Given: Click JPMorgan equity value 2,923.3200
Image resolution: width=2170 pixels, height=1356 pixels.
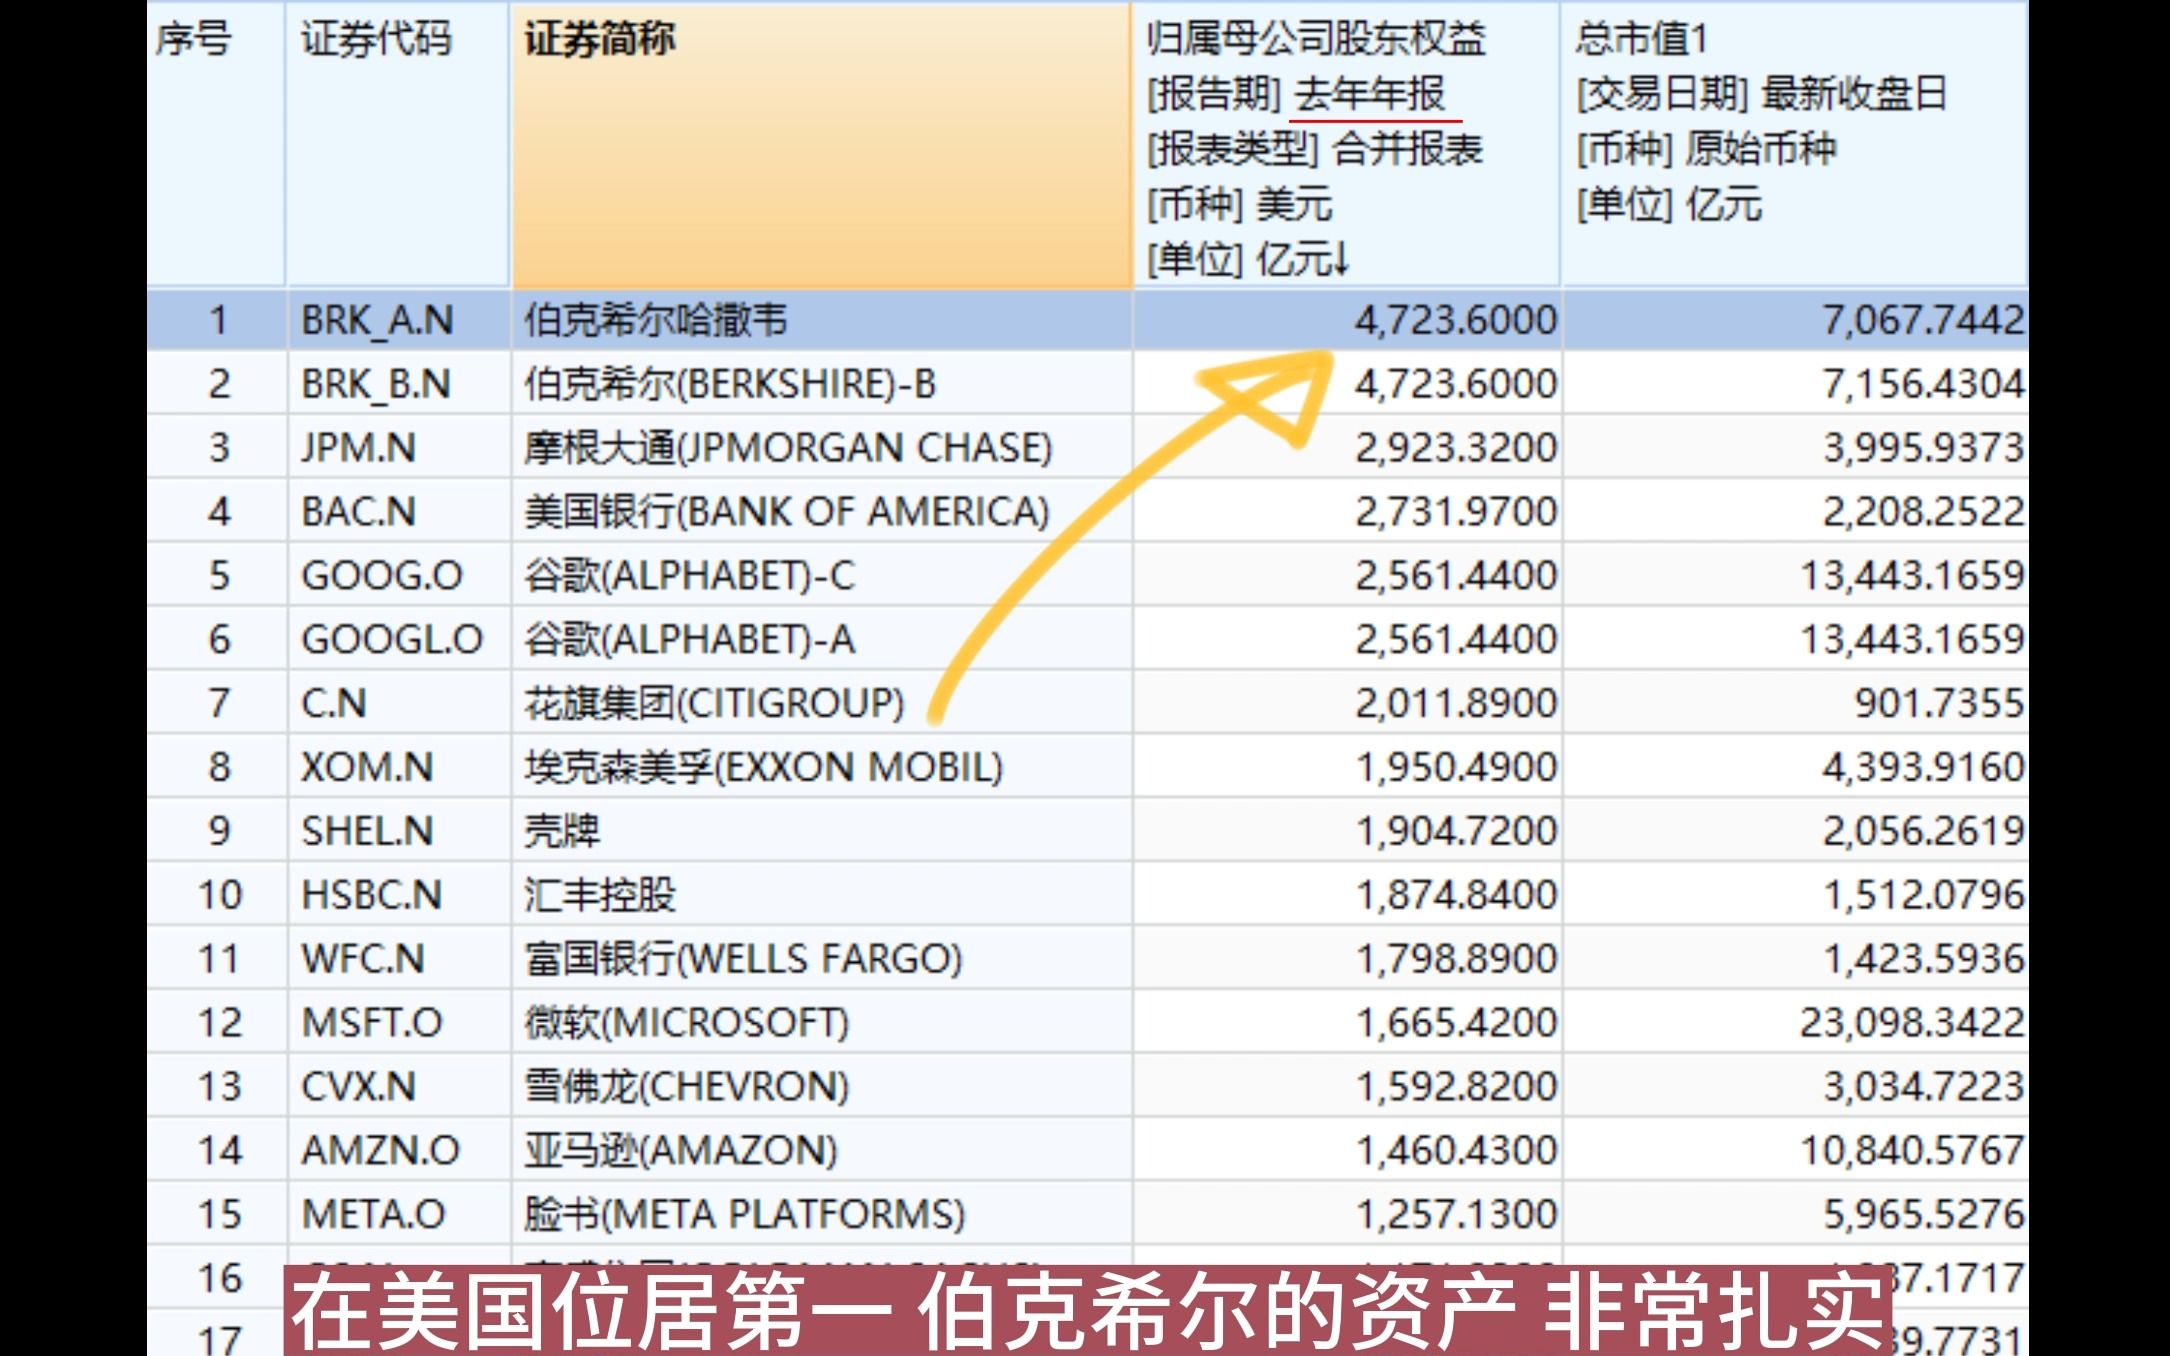Looking at the screenshot, I should pyautogui.click(x=1456, y=448).
